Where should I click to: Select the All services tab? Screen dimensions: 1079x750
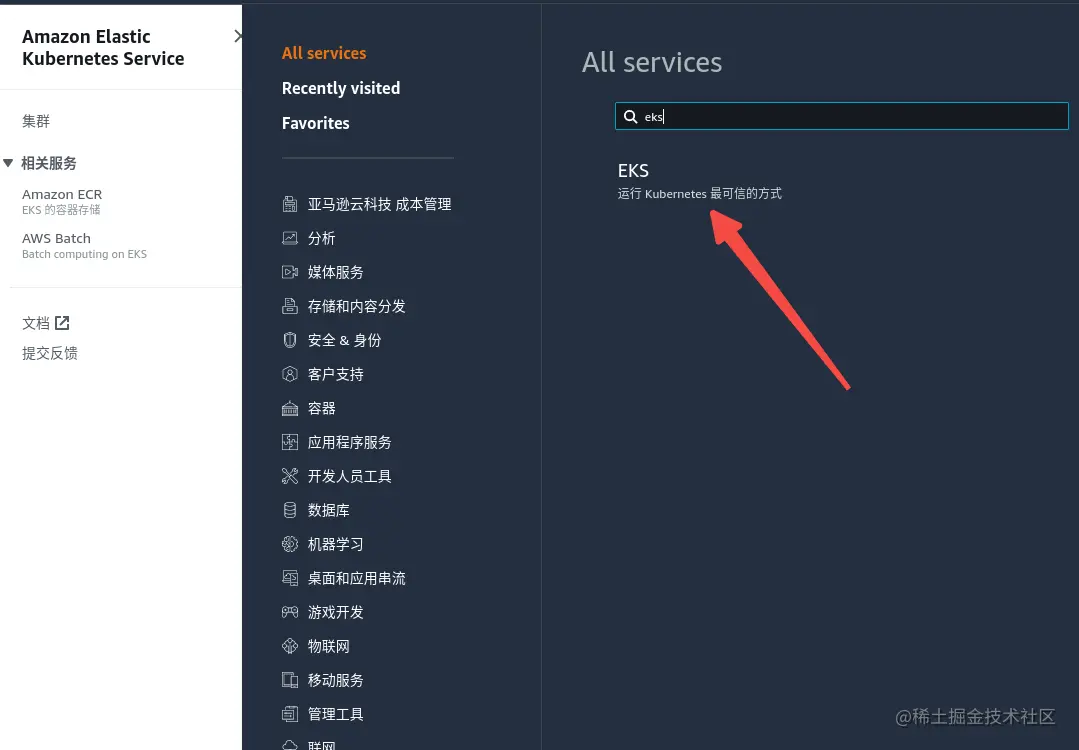(324, 53)
